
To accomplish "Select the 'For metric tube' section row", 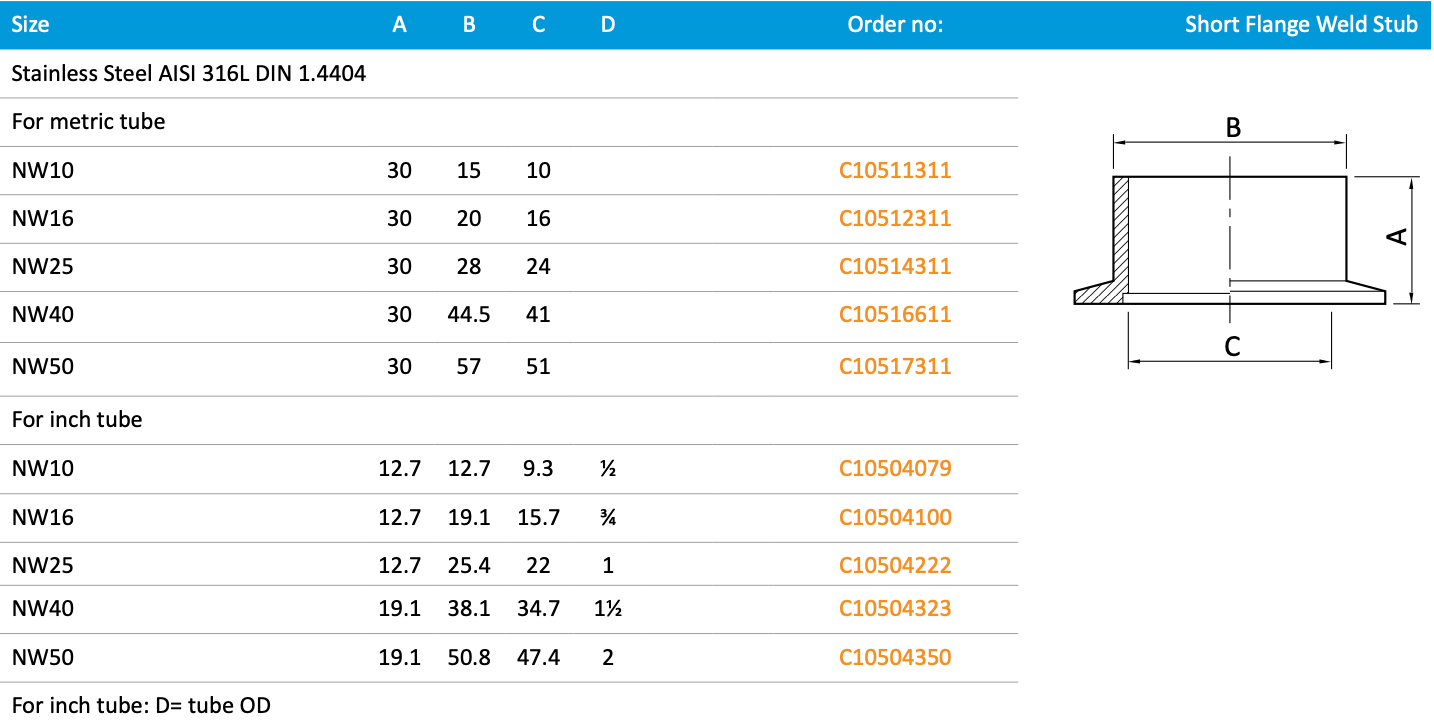I will click(89, 122).
